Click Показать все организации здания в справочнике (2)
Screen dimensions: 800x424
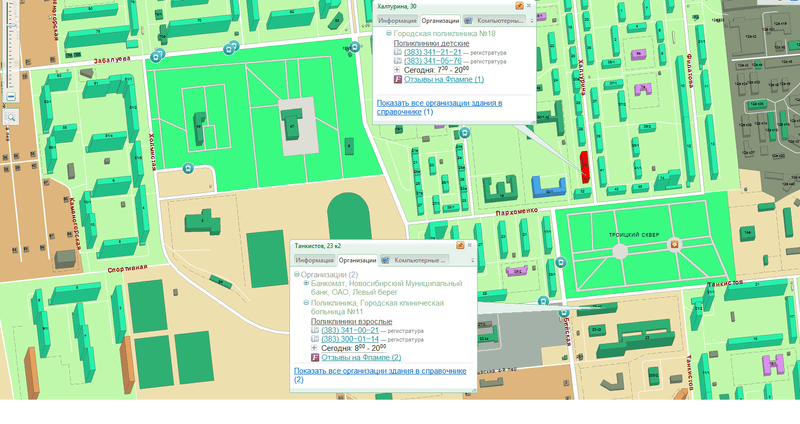click(380, 375)
